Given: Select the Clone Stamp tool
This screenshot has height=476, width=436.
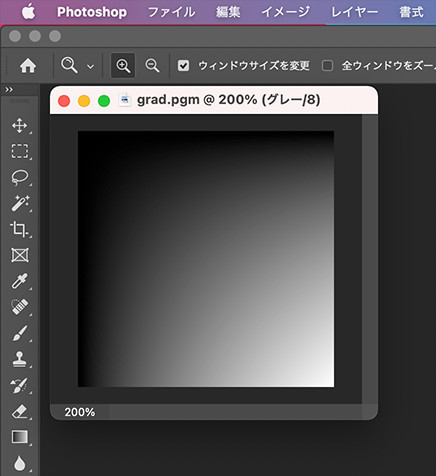Looking at the screenshot, I should [x=20, y=359].
